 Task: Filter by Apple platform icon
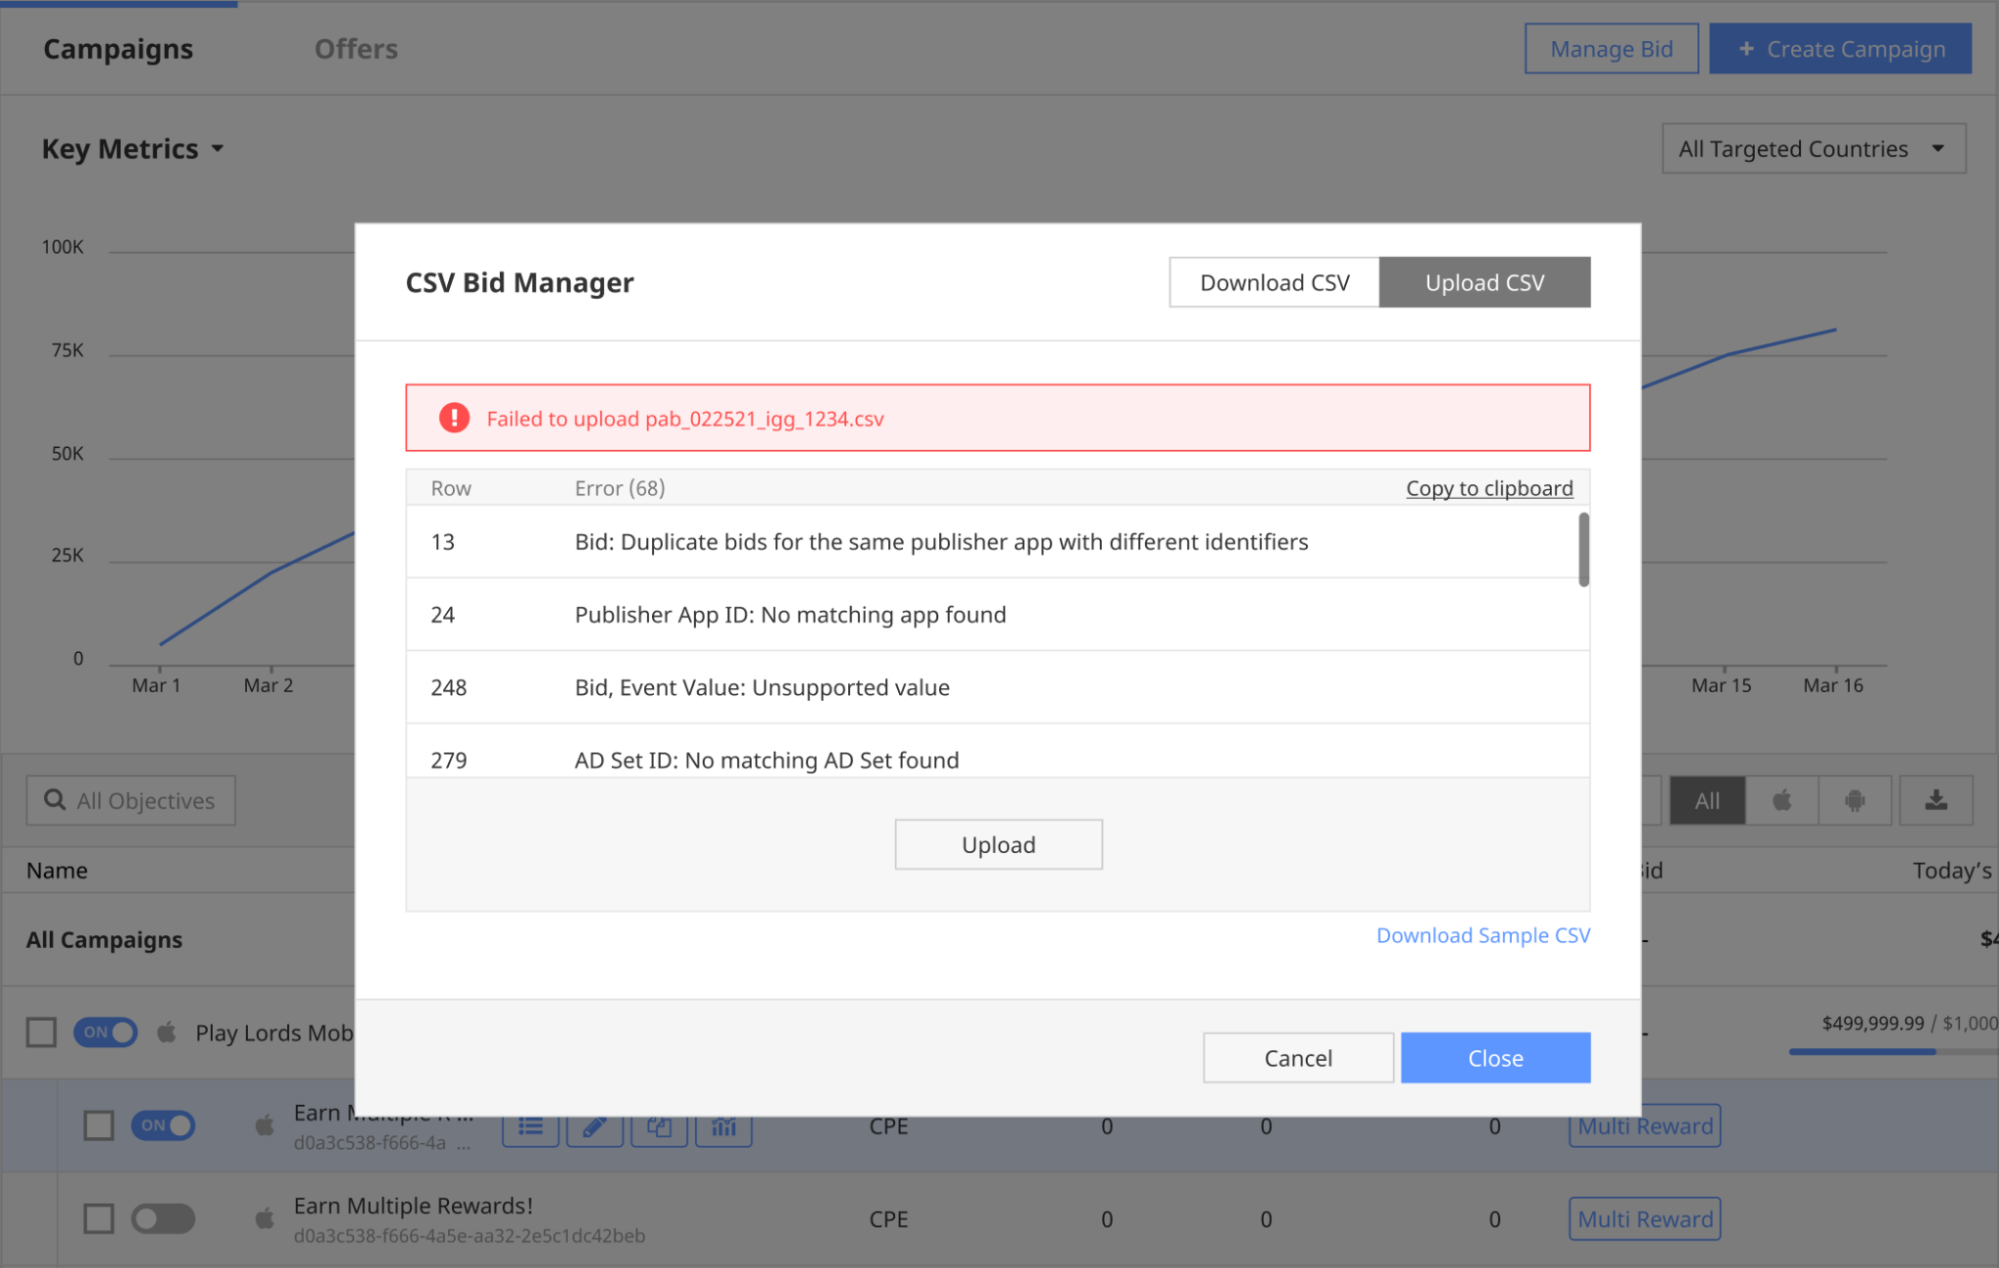click(1781, 800)
